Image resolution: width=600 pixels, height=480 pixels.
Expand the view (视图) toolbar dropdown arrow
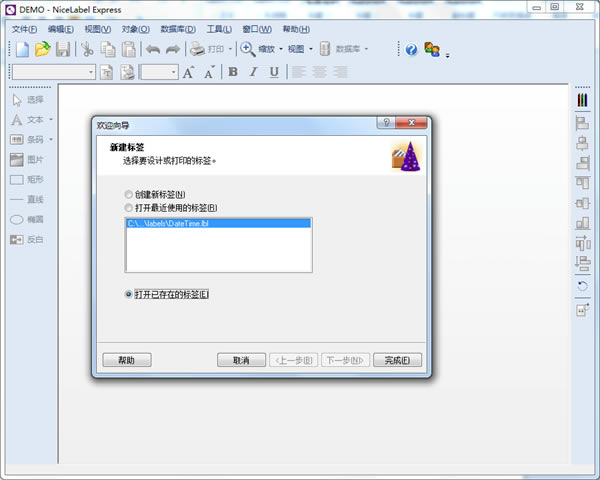click(x=311, y=49)
